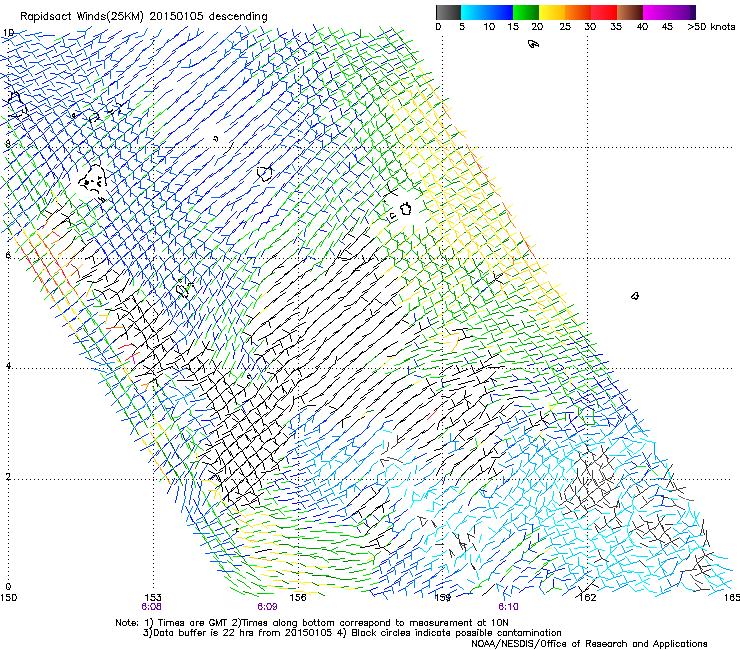Click the "150" longitude axis label
The width and height of the screenshot is (740, 650).
[x=8, y=598]
